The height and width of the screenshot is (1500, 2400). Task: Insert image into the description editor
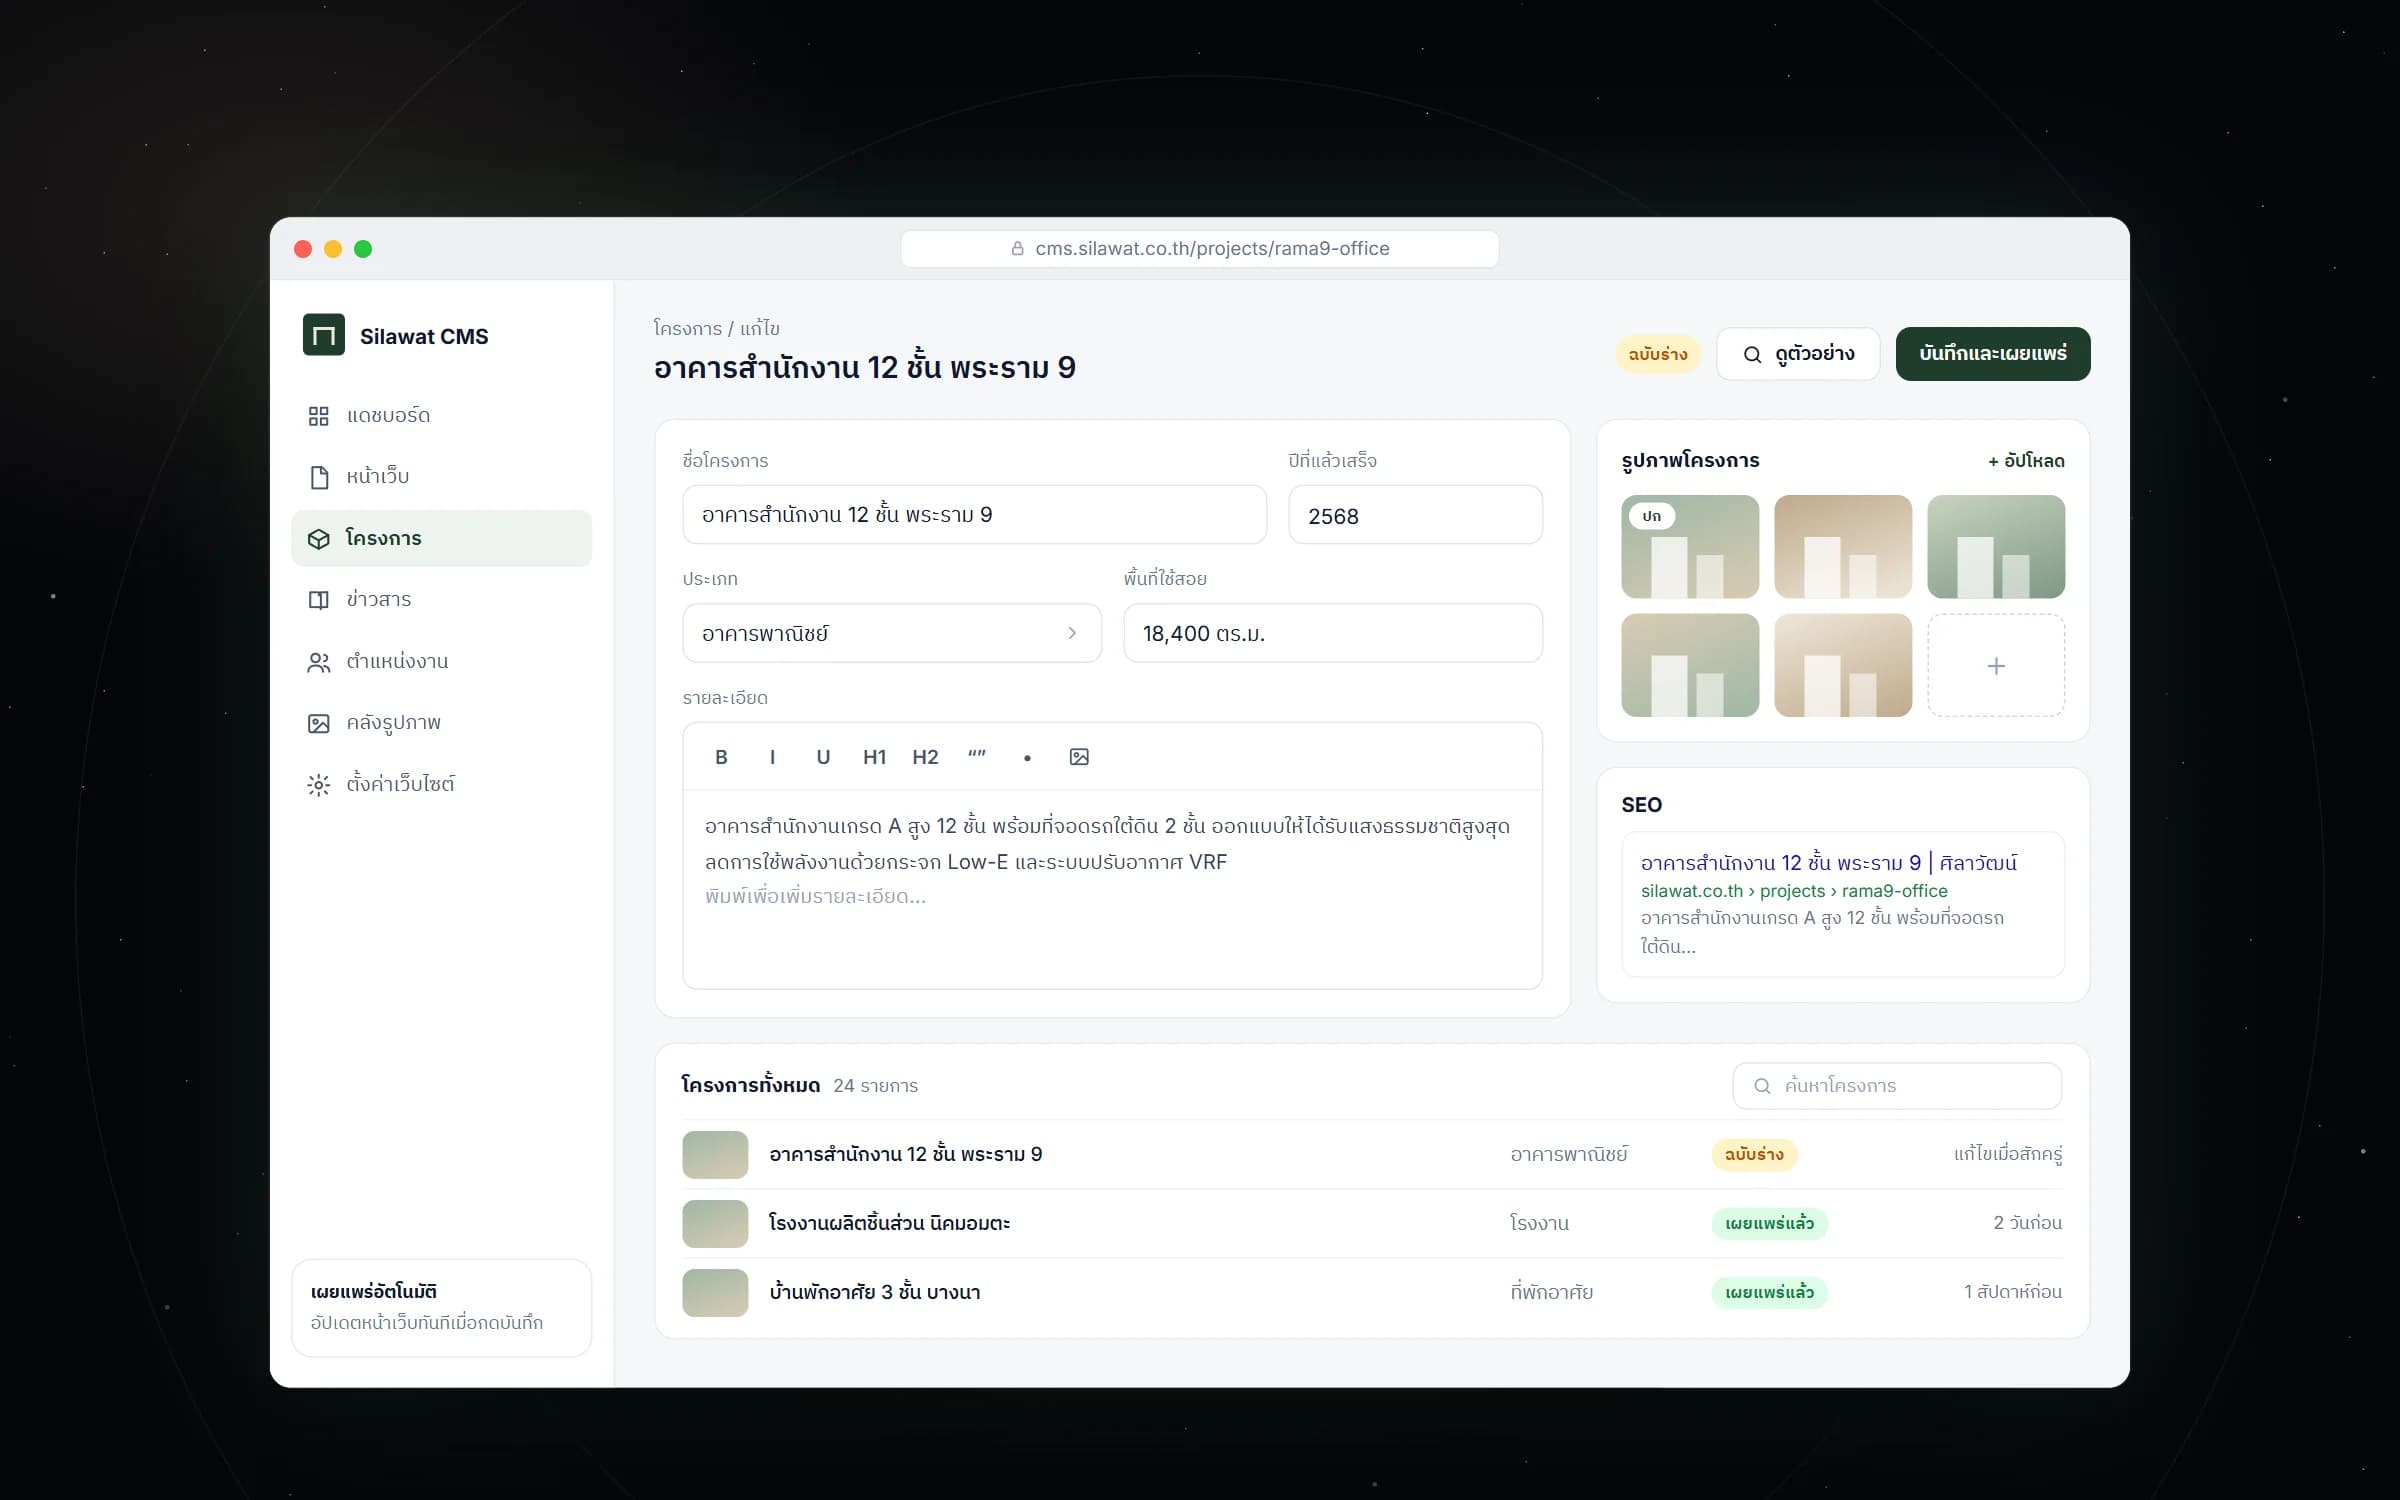tap(1079, 757)
